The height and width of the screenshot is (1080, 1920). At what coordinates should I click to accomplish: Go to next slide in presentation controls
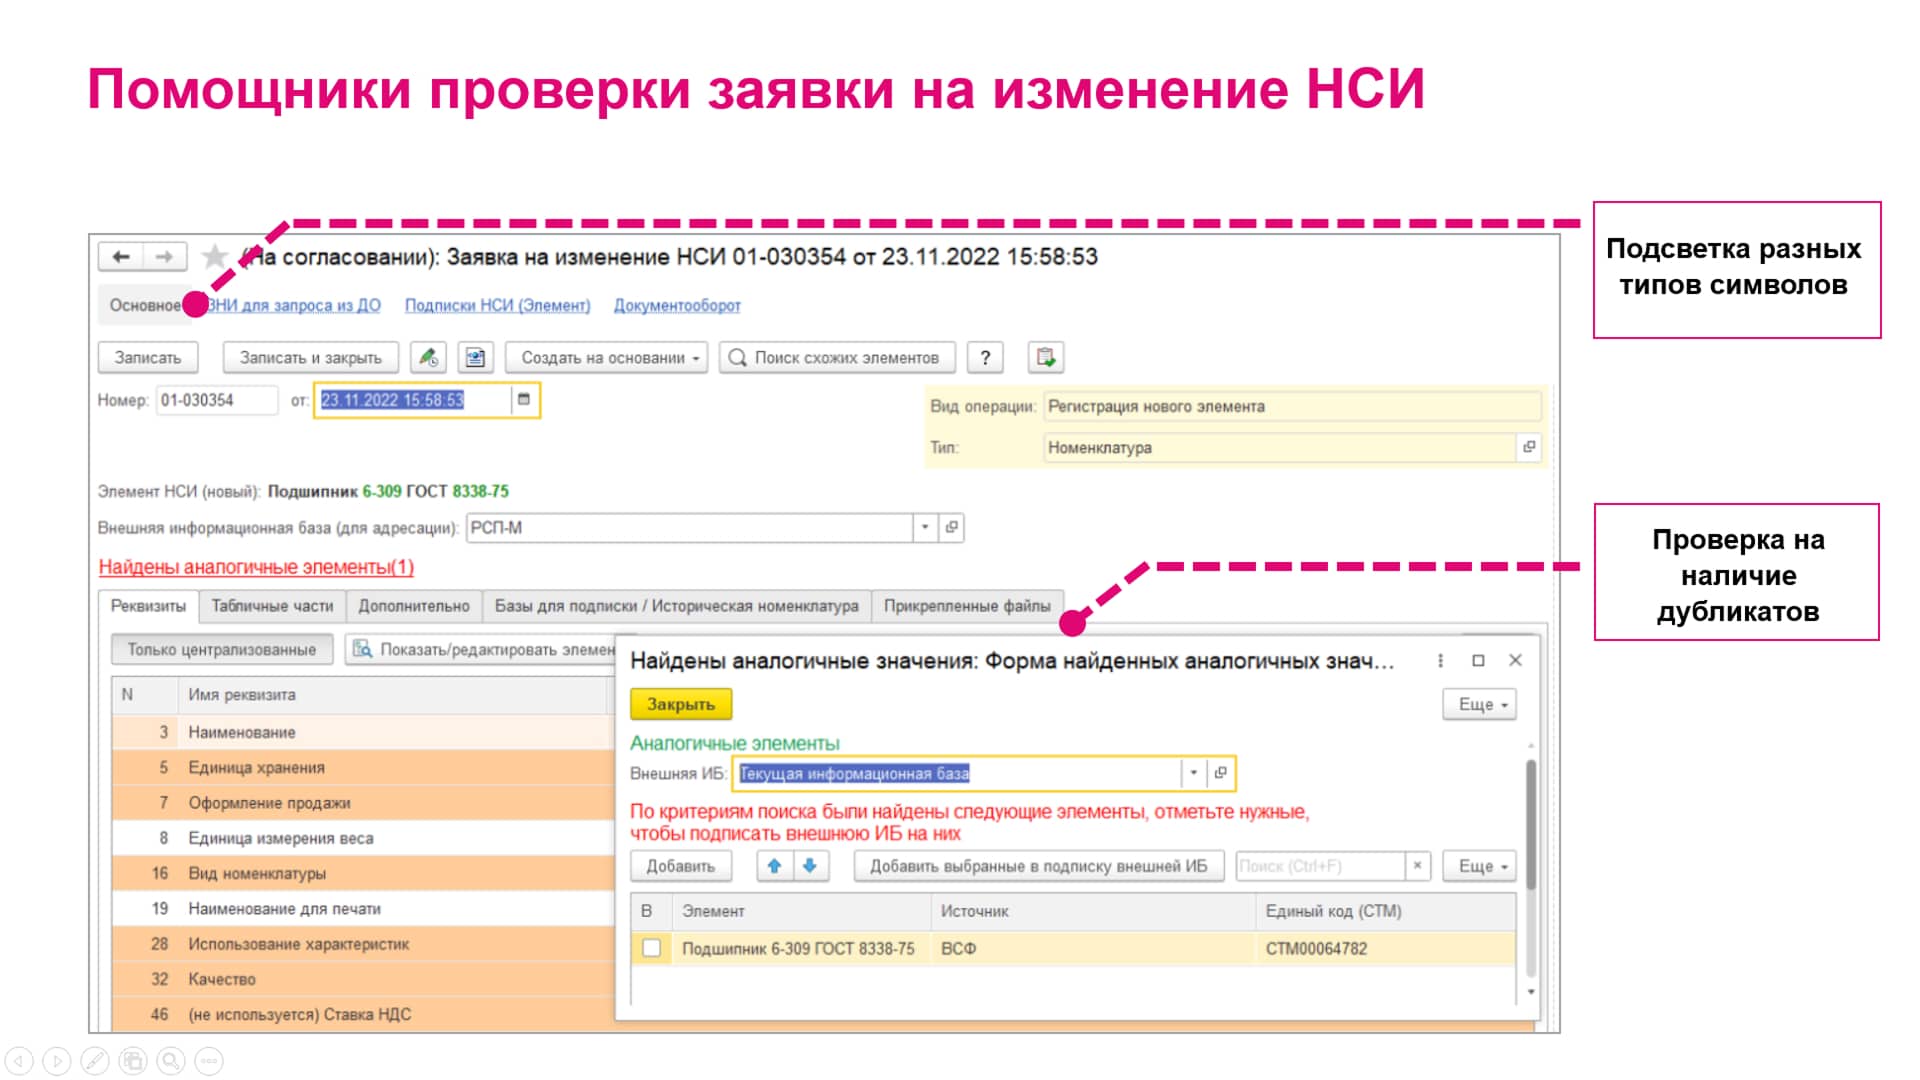tap(57, 1060)
